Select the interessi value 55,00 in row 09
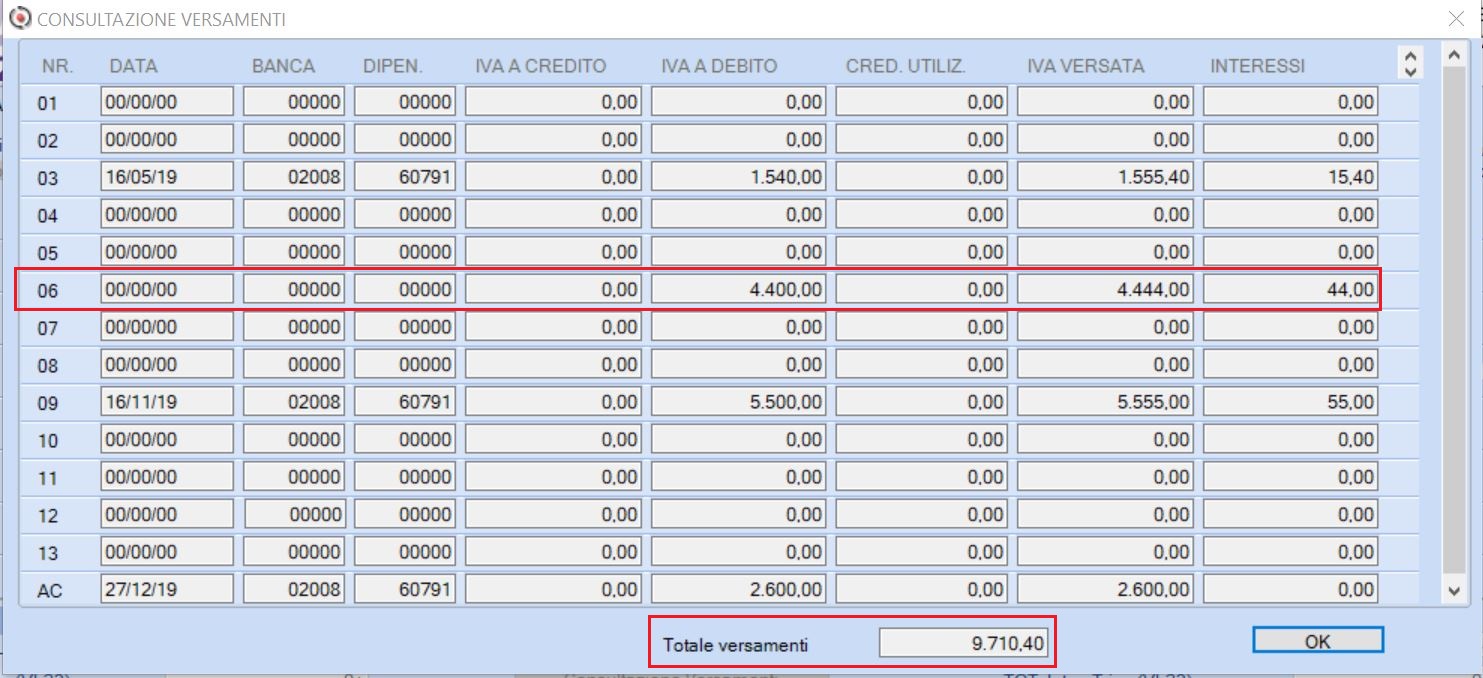The width and height of the screenshot is (1483, 678). point(1290,402)
